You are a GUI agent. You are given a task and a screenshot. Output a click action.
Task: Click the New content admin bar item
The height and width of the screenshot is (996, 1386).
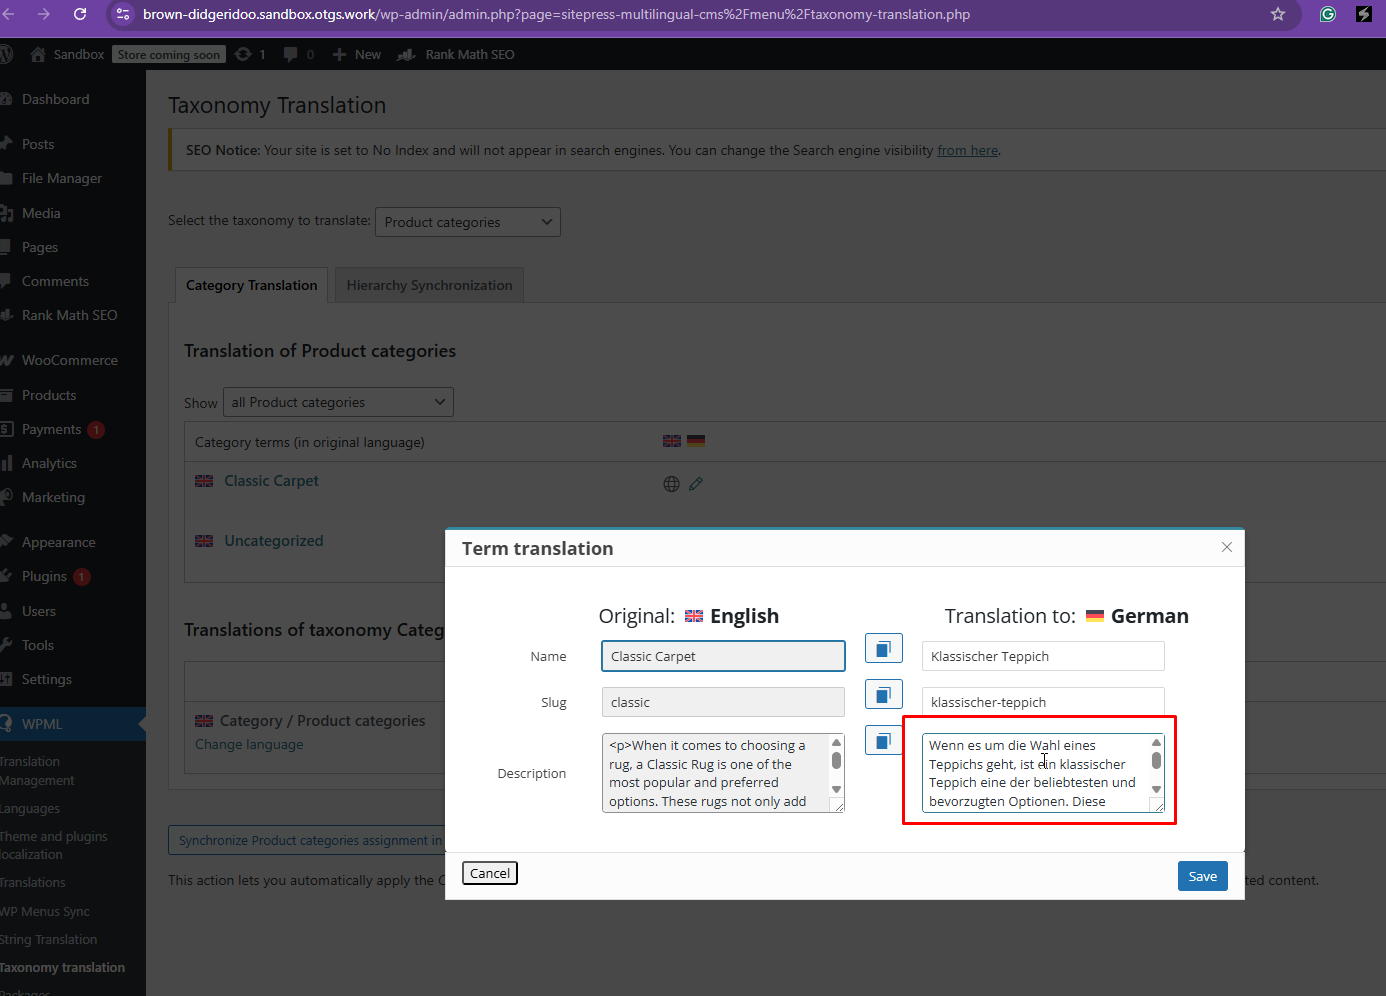[357, 54]
